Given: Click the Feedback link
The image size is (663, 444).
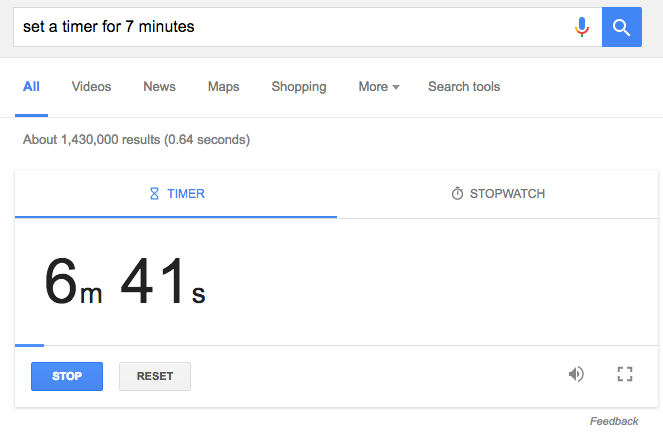Looking at the screenshot, I should [614, 422].
